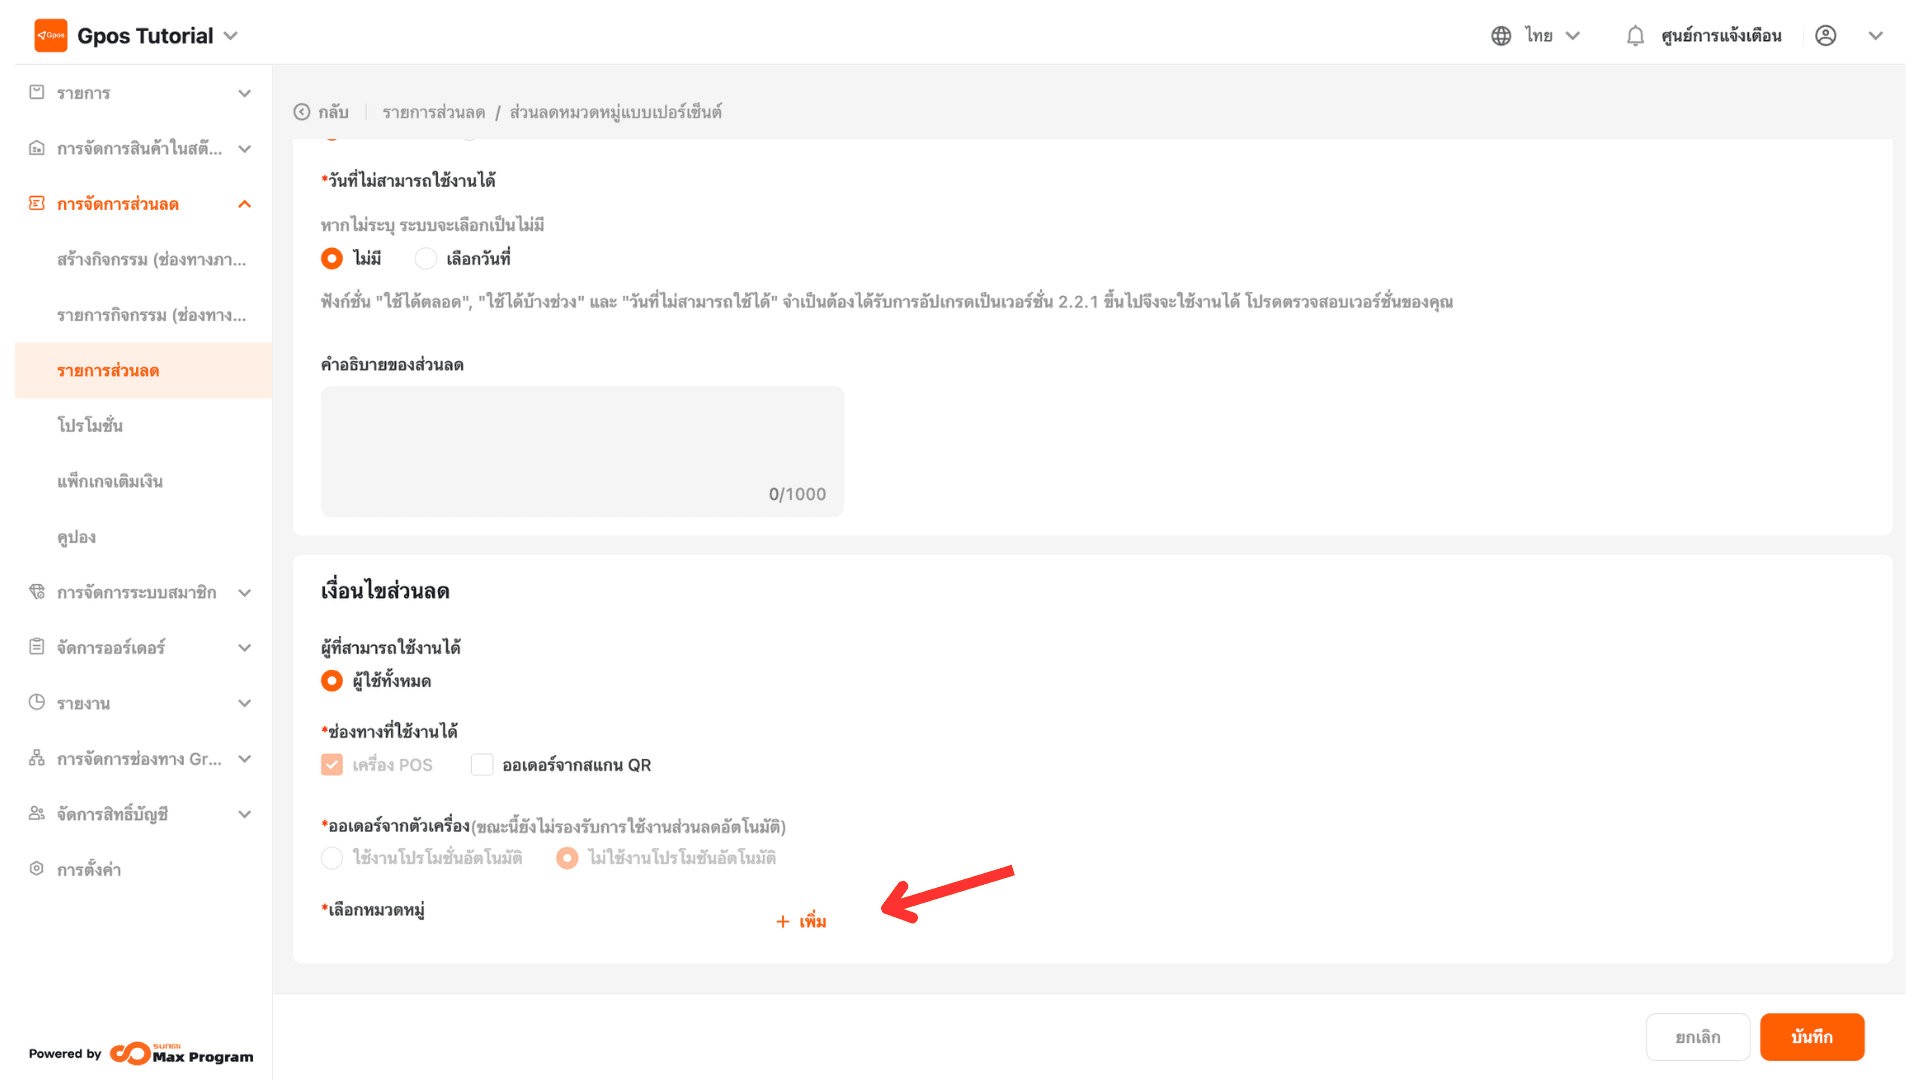1920x1080 pixels.
Task: Click the บันทึก save button
Action: point(1811,1037)
